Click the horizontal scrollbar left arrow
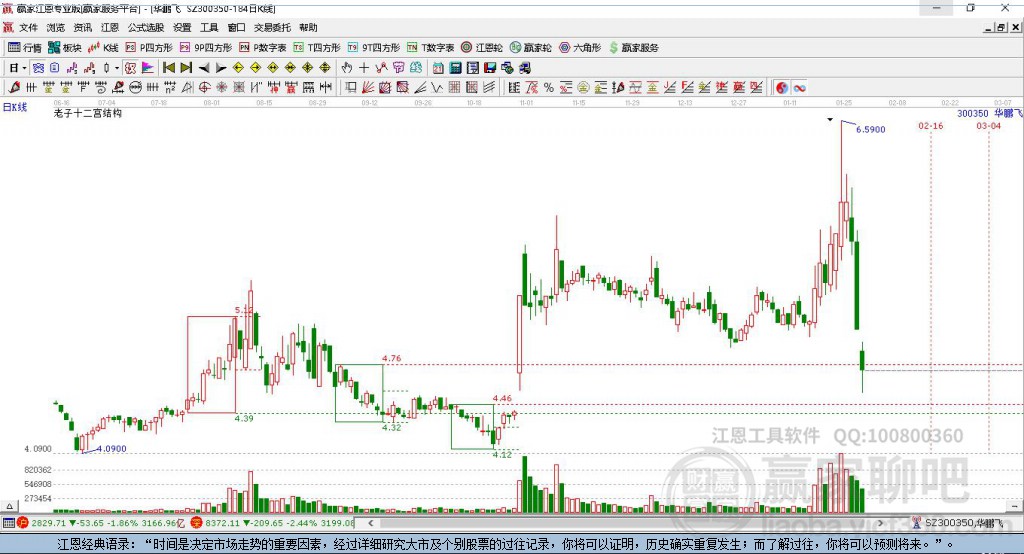This screenshot has height=554, width=1024. 370,523
